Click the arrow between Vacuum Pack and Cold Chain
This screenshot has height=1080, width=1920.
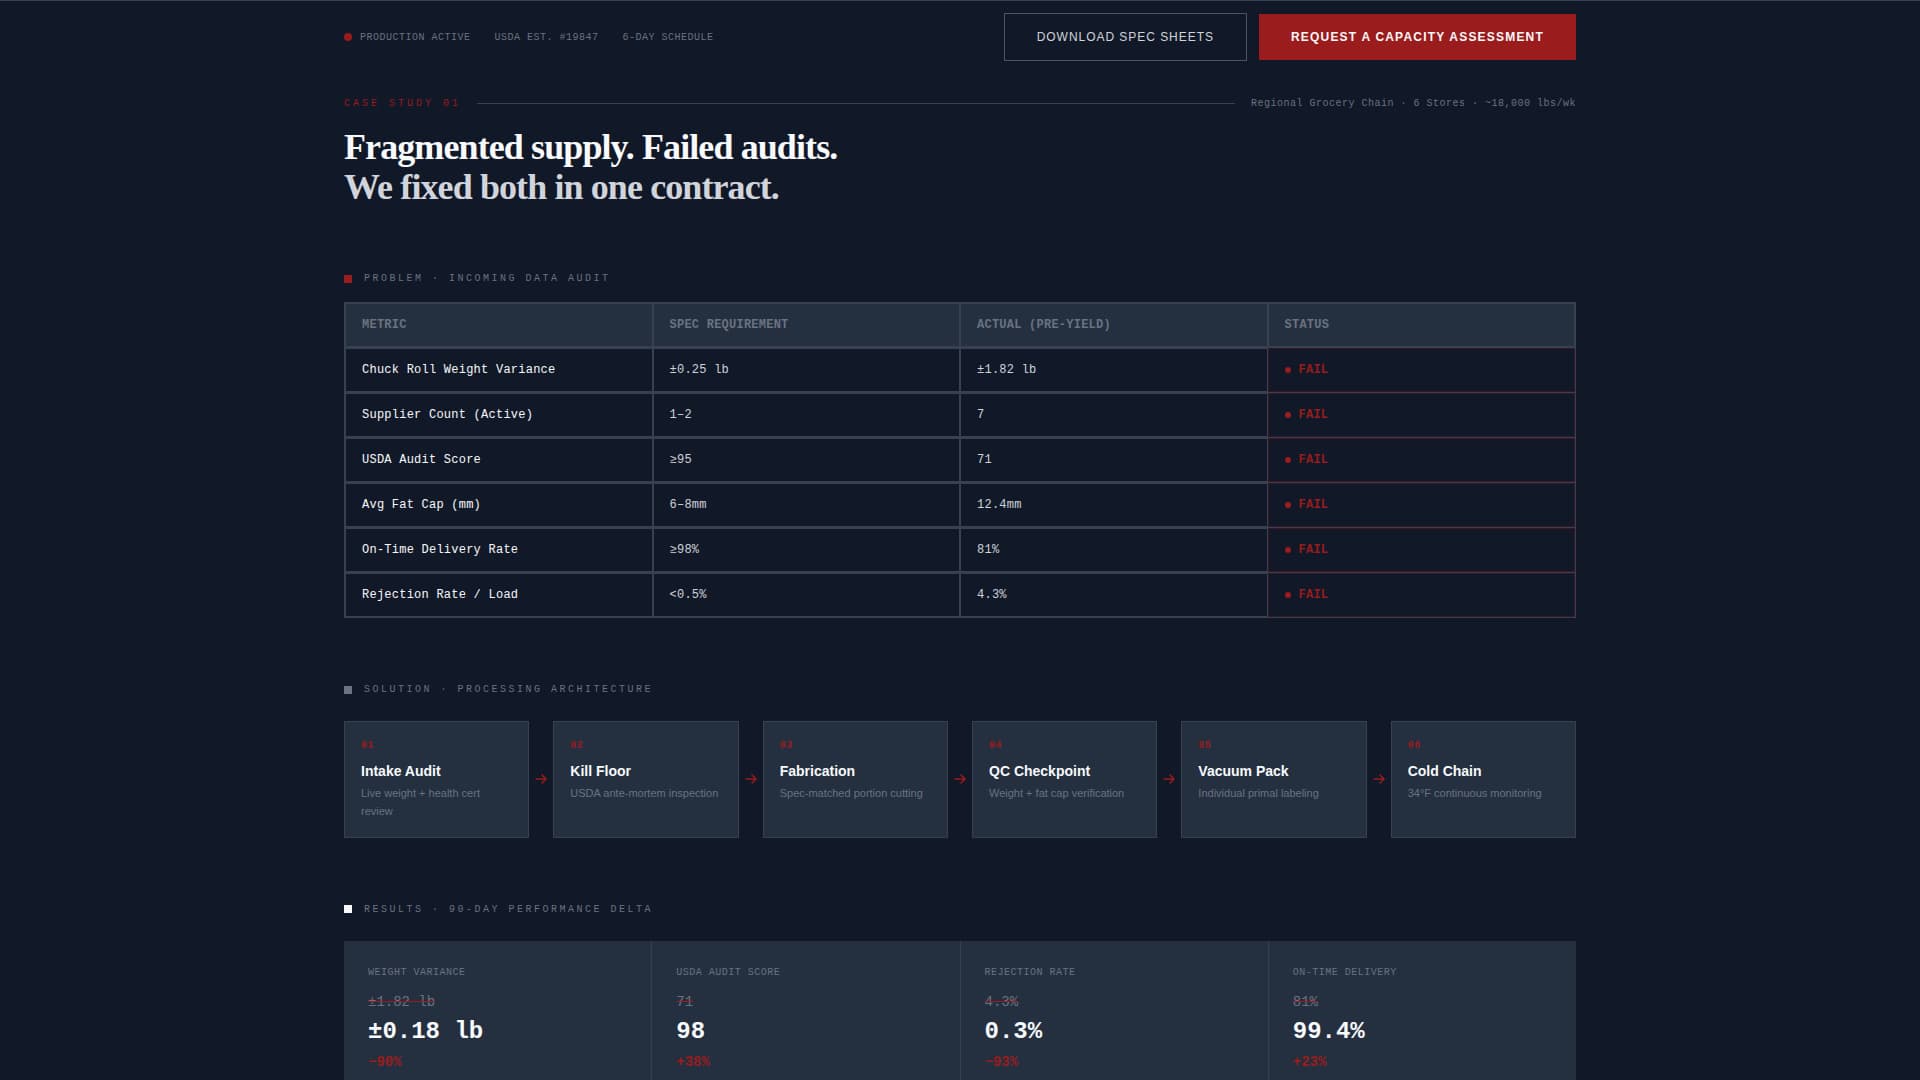1378,779
